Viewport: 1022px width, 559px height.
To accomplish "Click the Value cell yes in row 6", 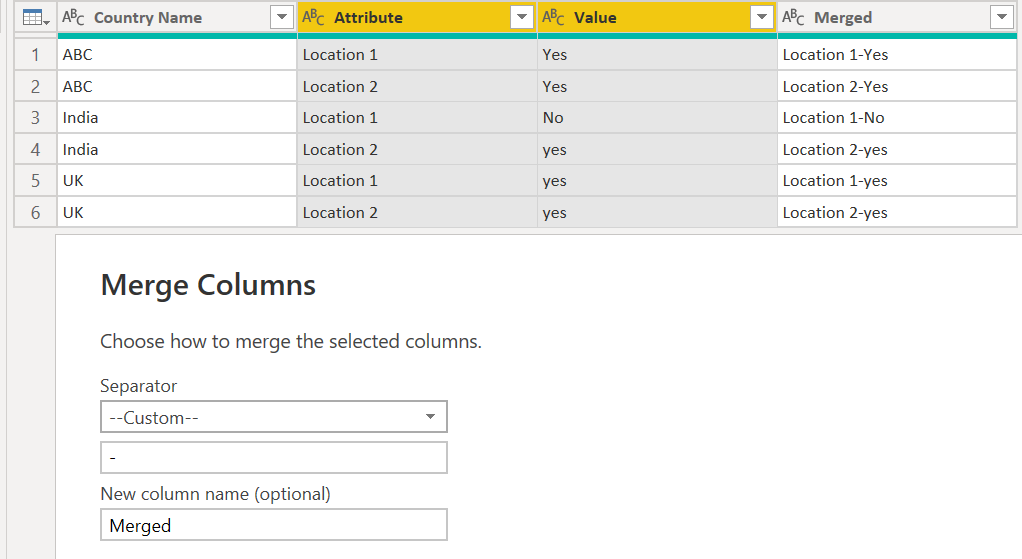I will pyautogui.click(x=657, y=212).
